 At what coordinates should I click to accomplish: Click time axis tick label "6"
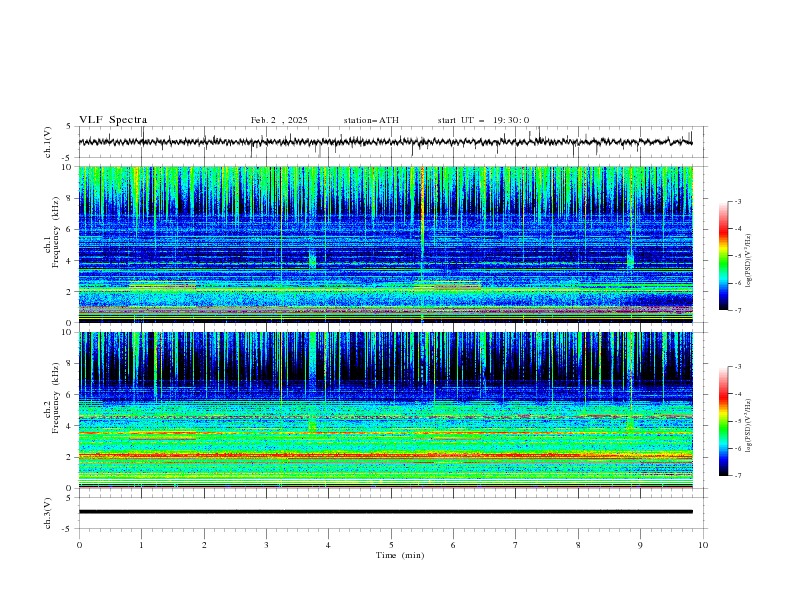[454, 545]
